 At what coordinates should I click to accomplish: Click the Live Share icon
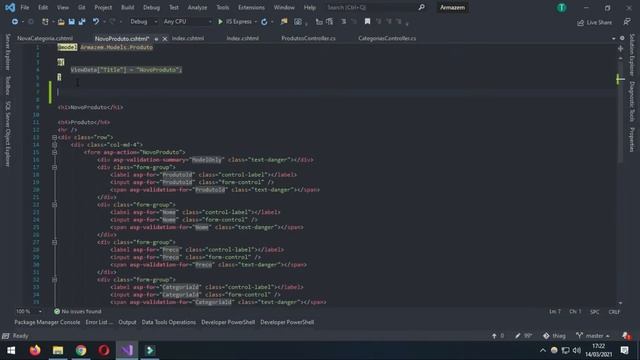[580, 22]
